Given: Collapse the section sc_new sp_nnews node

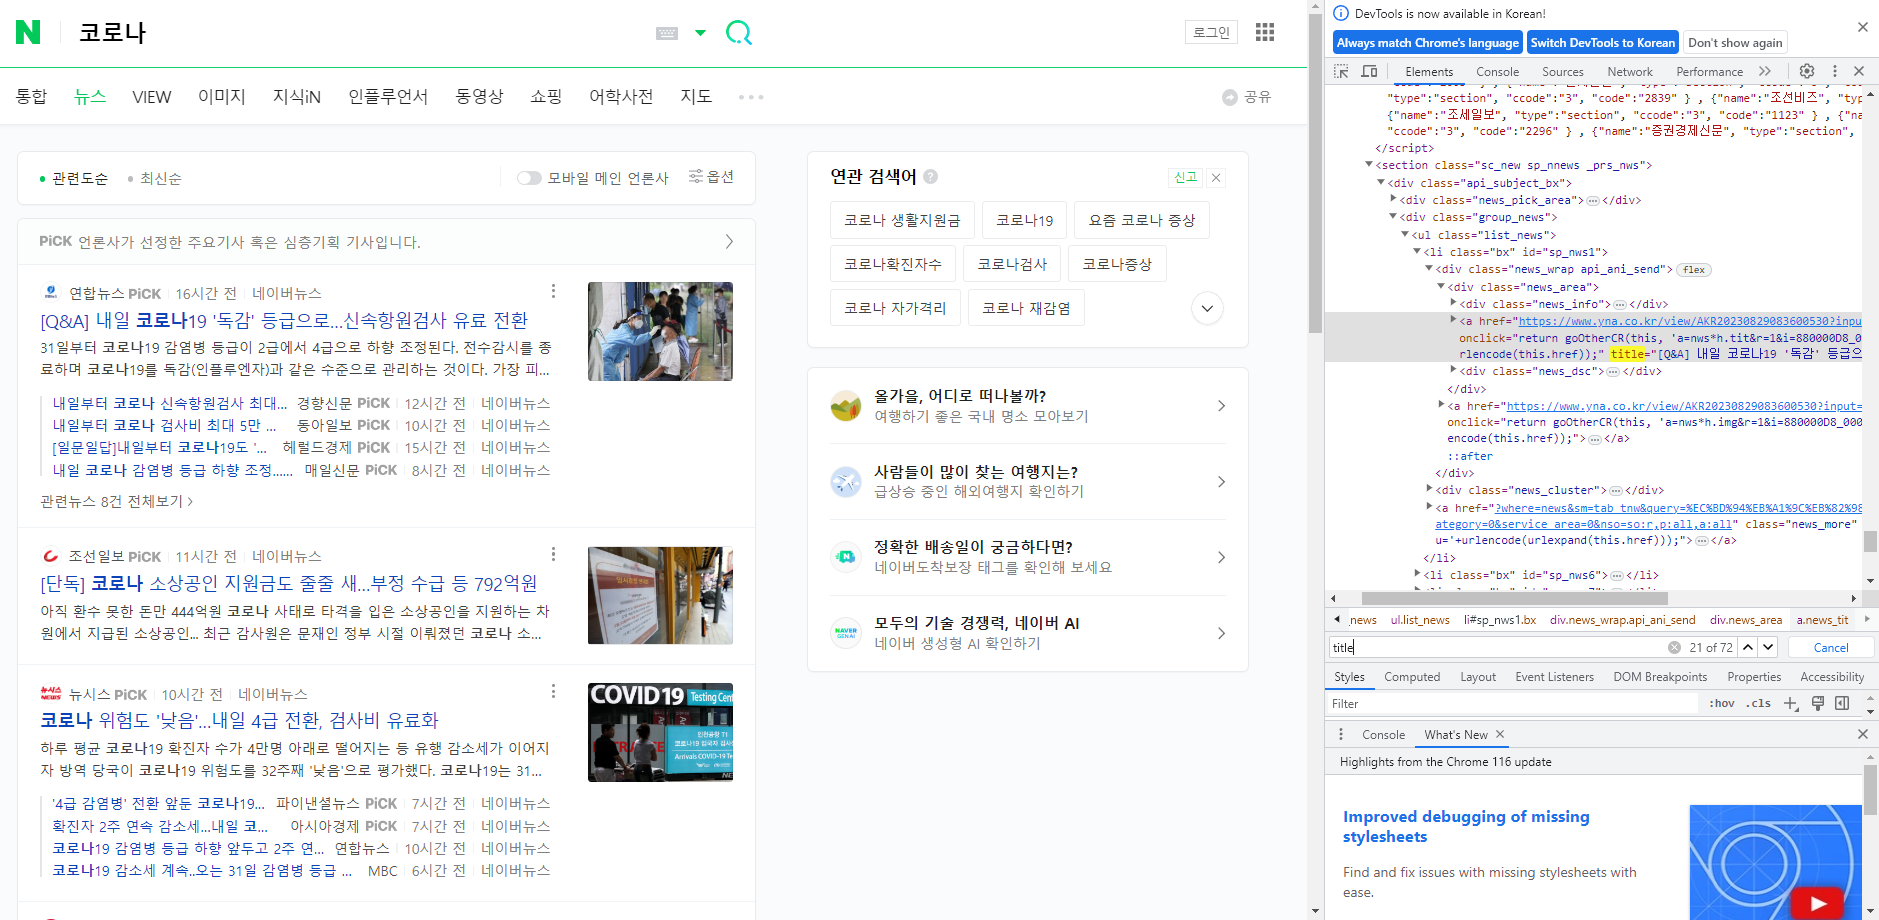Looking at the screenshot, I should [x=1369, y=165].
